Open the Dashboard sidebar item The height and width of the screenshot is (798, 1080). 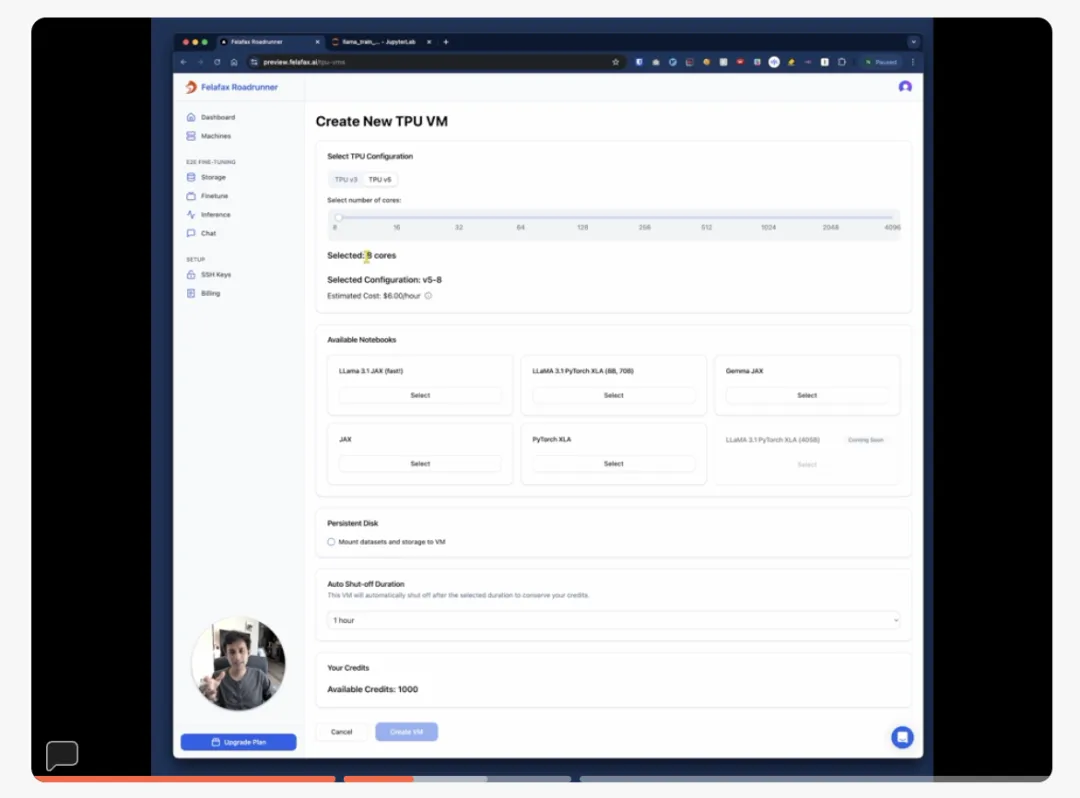click(211, 117)
